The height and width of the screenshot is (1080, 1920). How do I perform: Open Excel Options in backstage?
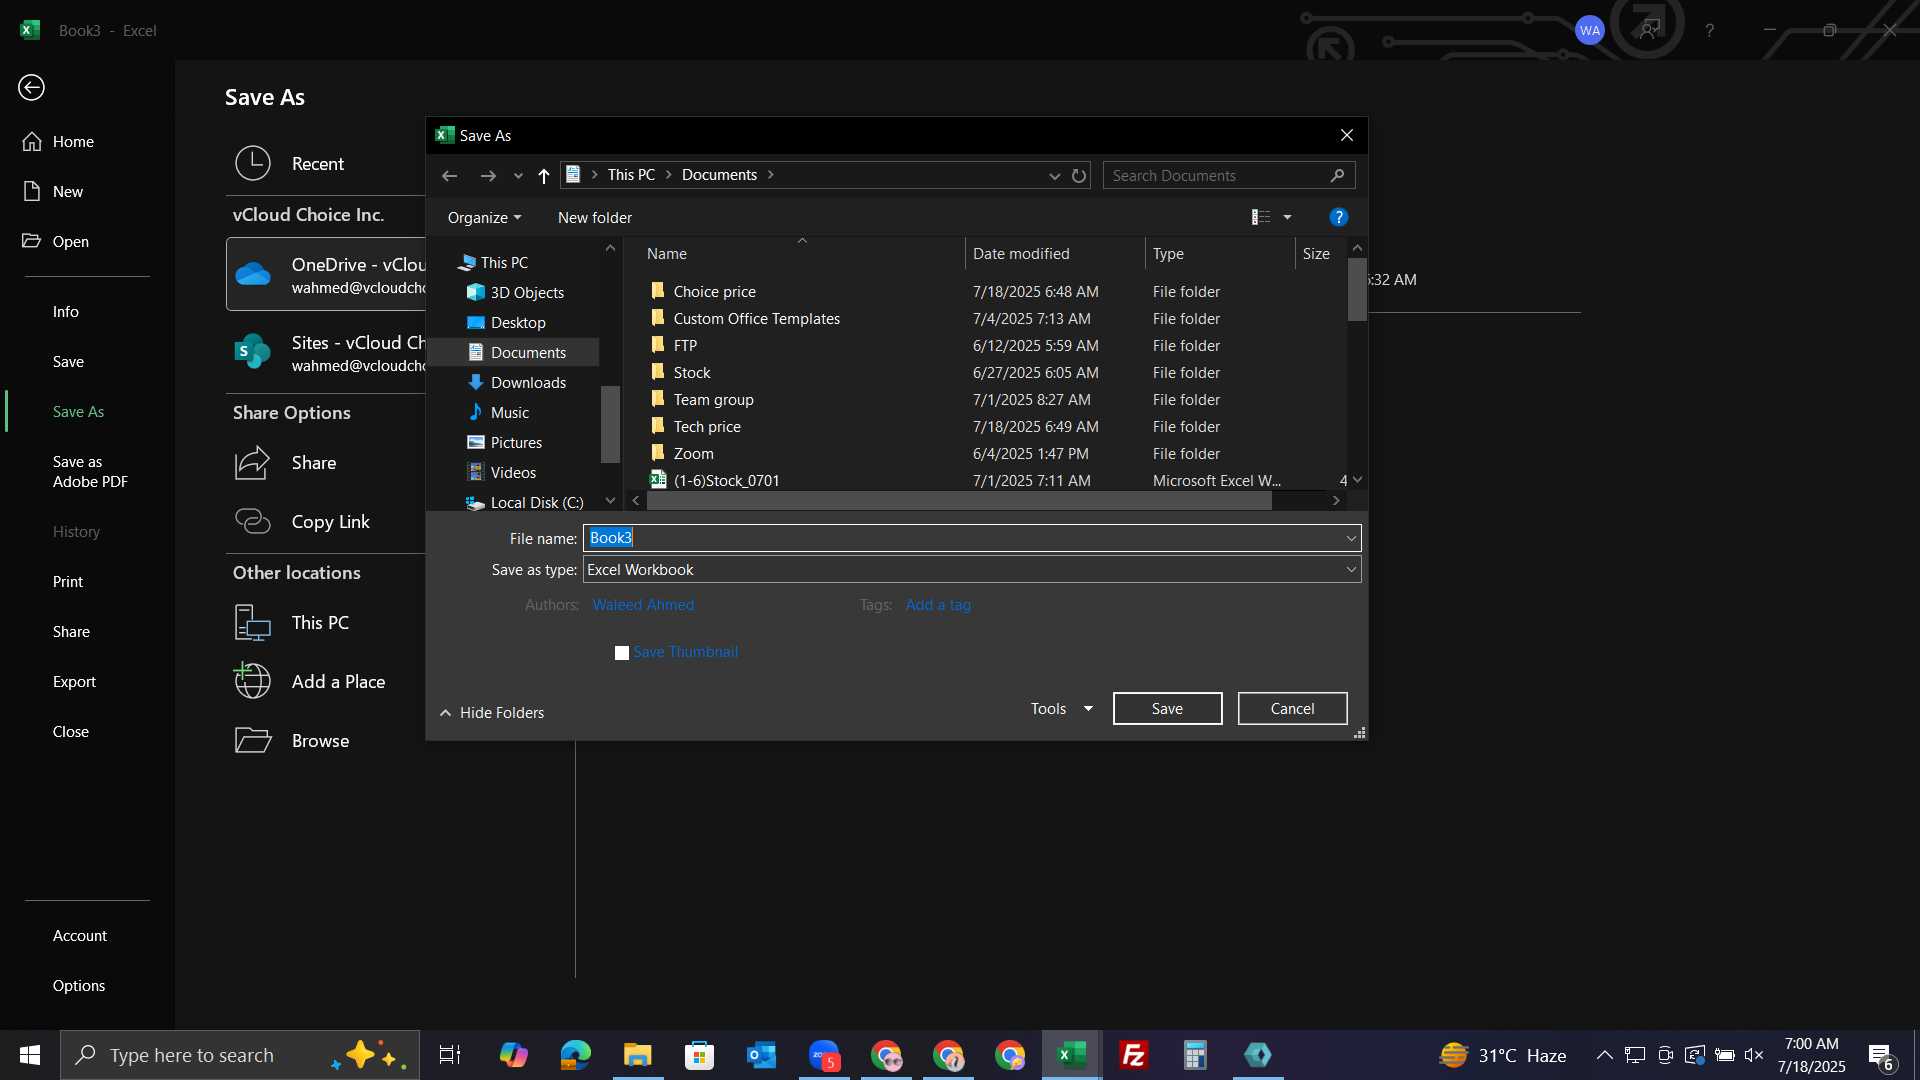(79, 986)
